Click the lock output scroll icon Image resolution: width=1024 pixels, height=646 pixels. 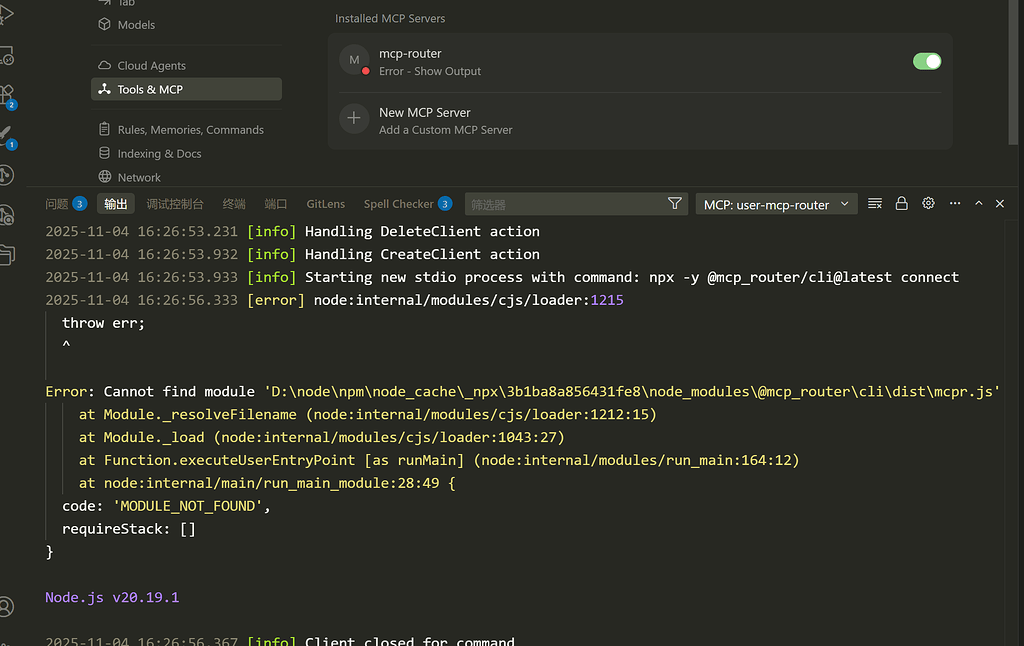coord(901,204)
